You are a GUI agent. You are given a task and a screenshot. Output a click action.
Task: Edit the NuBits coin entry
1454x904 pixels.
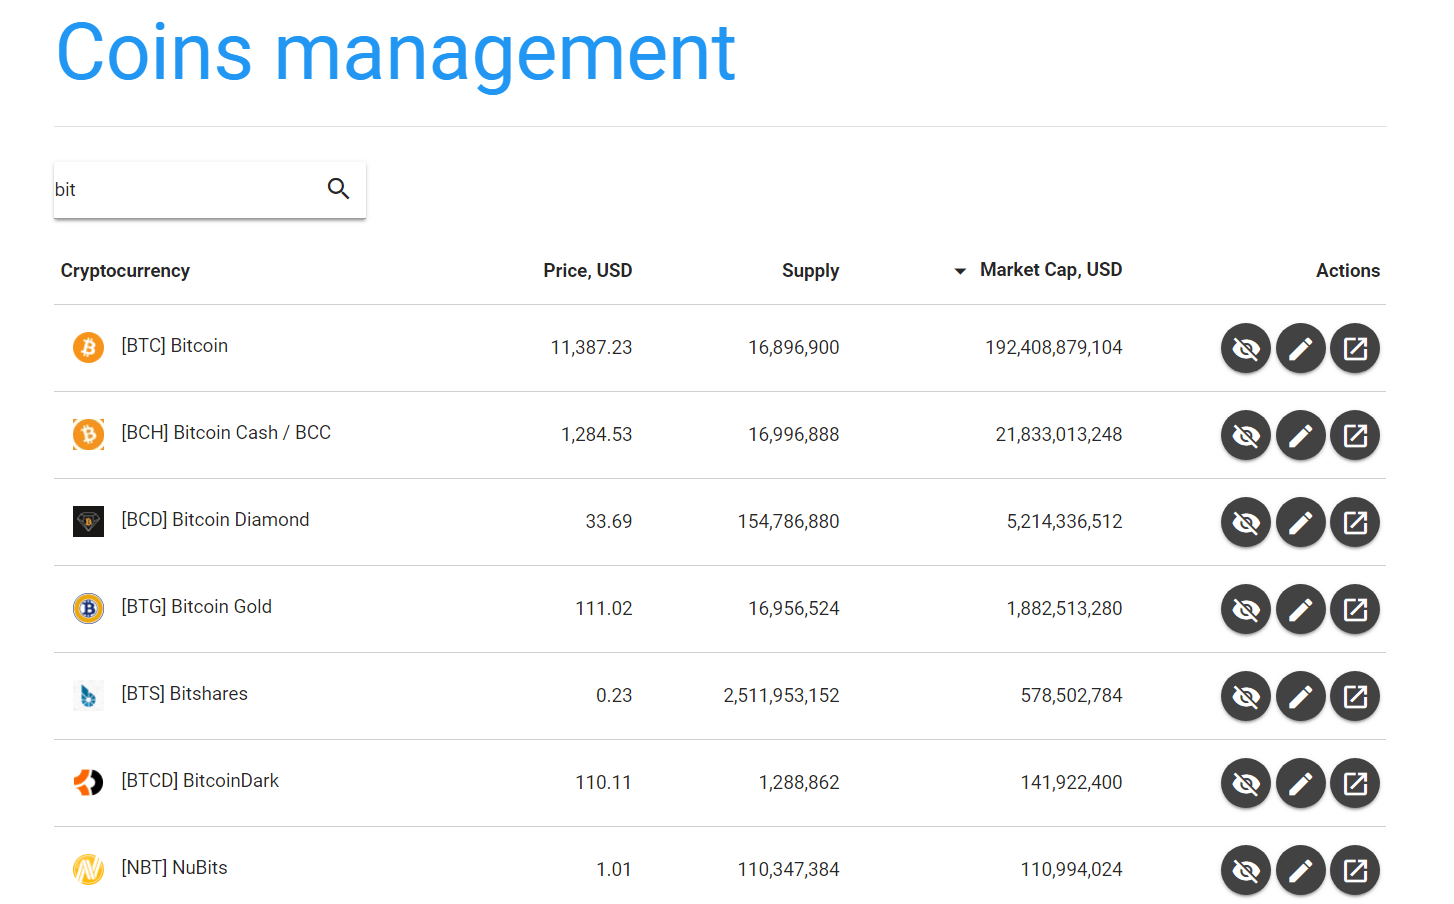pyautogui.click(x=1301, y=870)
